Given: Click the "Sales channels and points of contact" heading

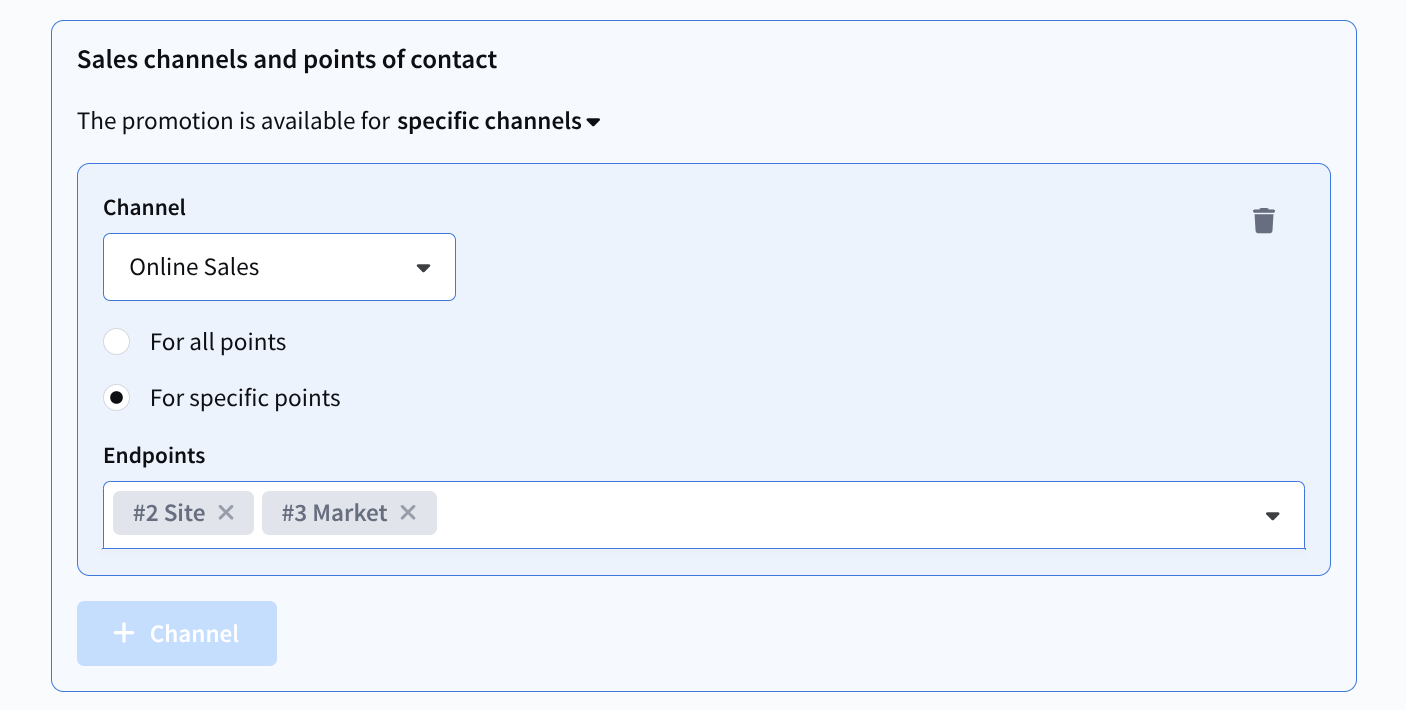Looking at the screenshot, I should point(287,60).
